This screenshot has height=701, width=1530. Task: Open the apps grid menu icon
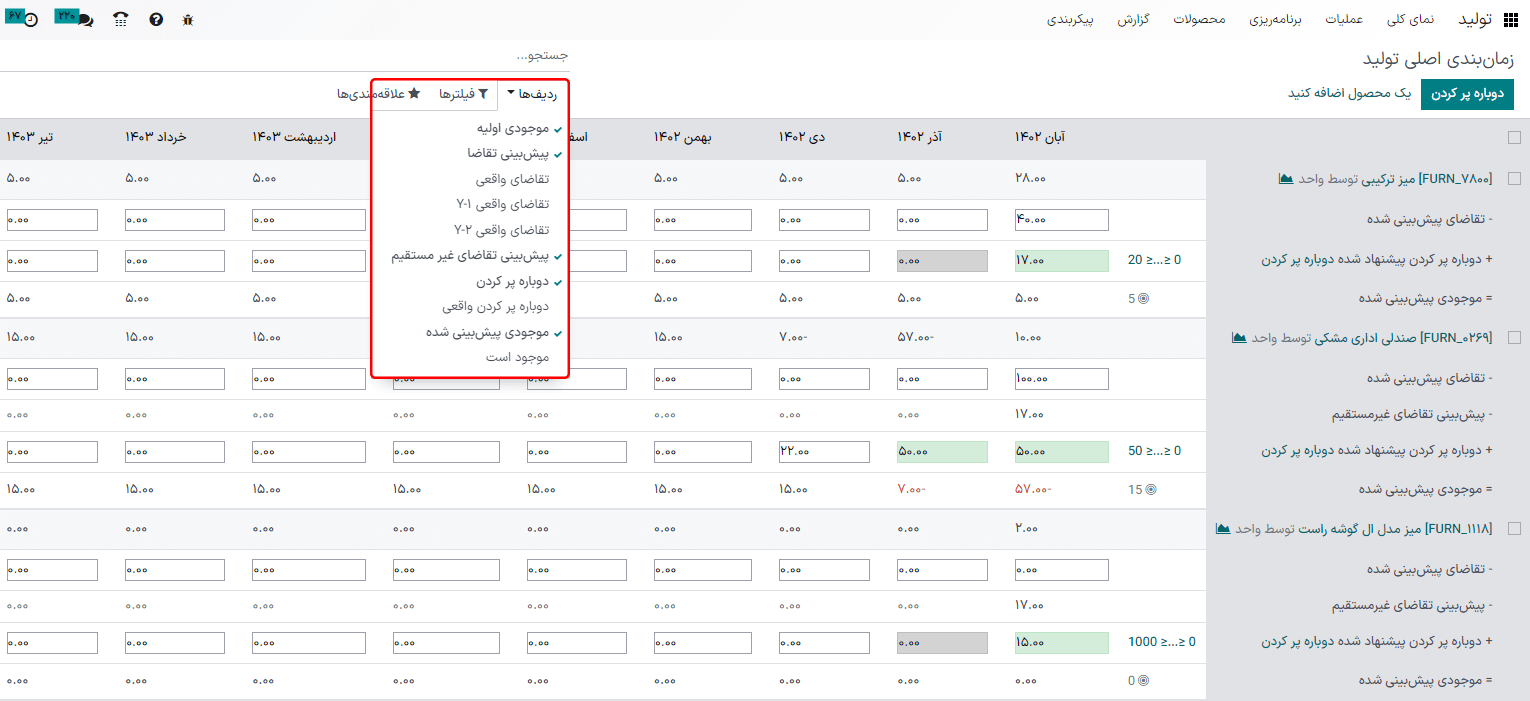click(x=1510, y=20)
